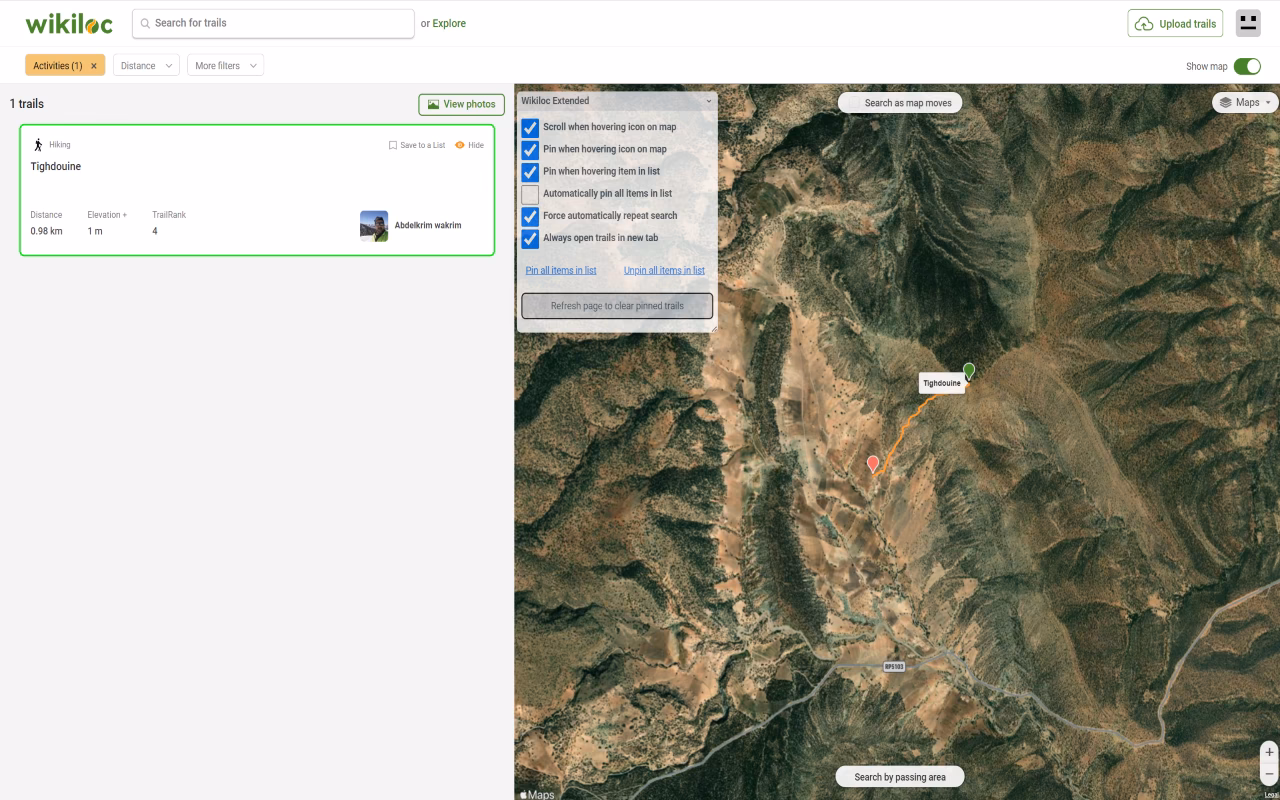This screenshot has height=800, width=1280.
Task: Click the green trail end marker on the map
Action: (967, 370)
